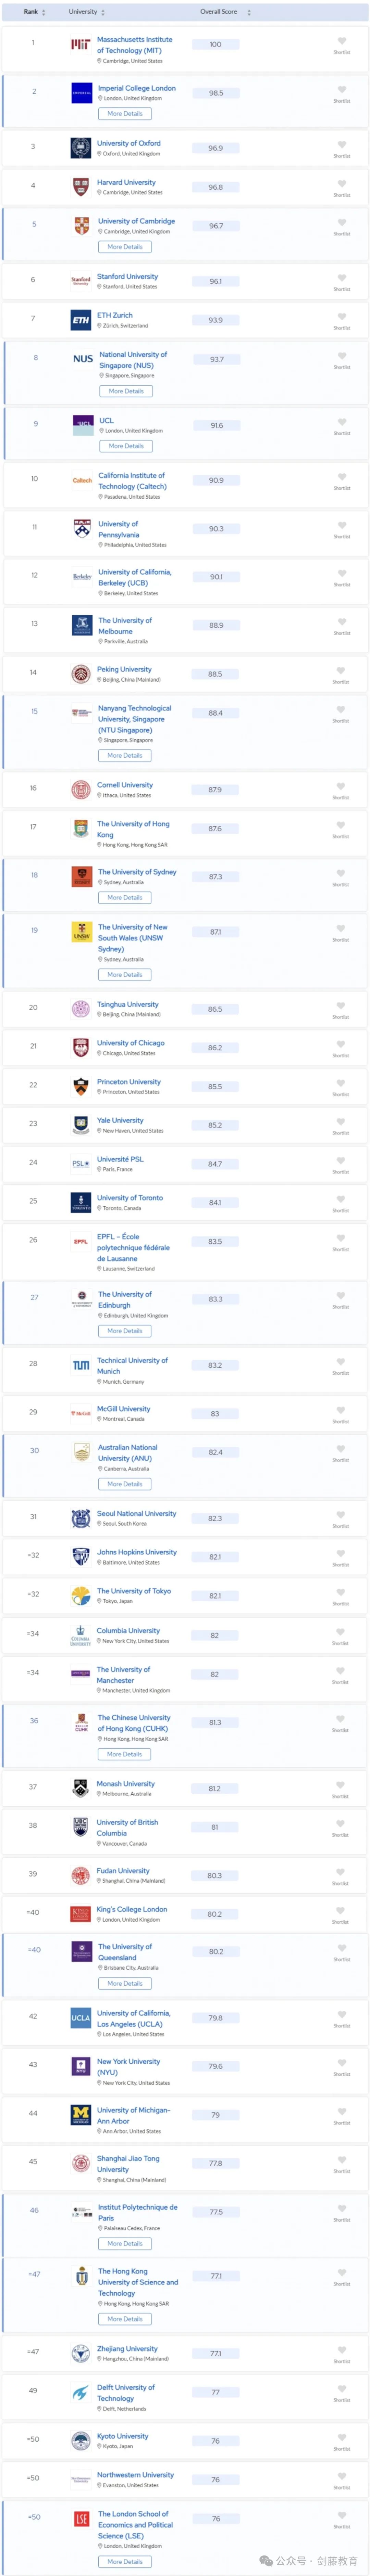
Task: Click Harvard's 96.8 score bar
Action: coord(215,187)
